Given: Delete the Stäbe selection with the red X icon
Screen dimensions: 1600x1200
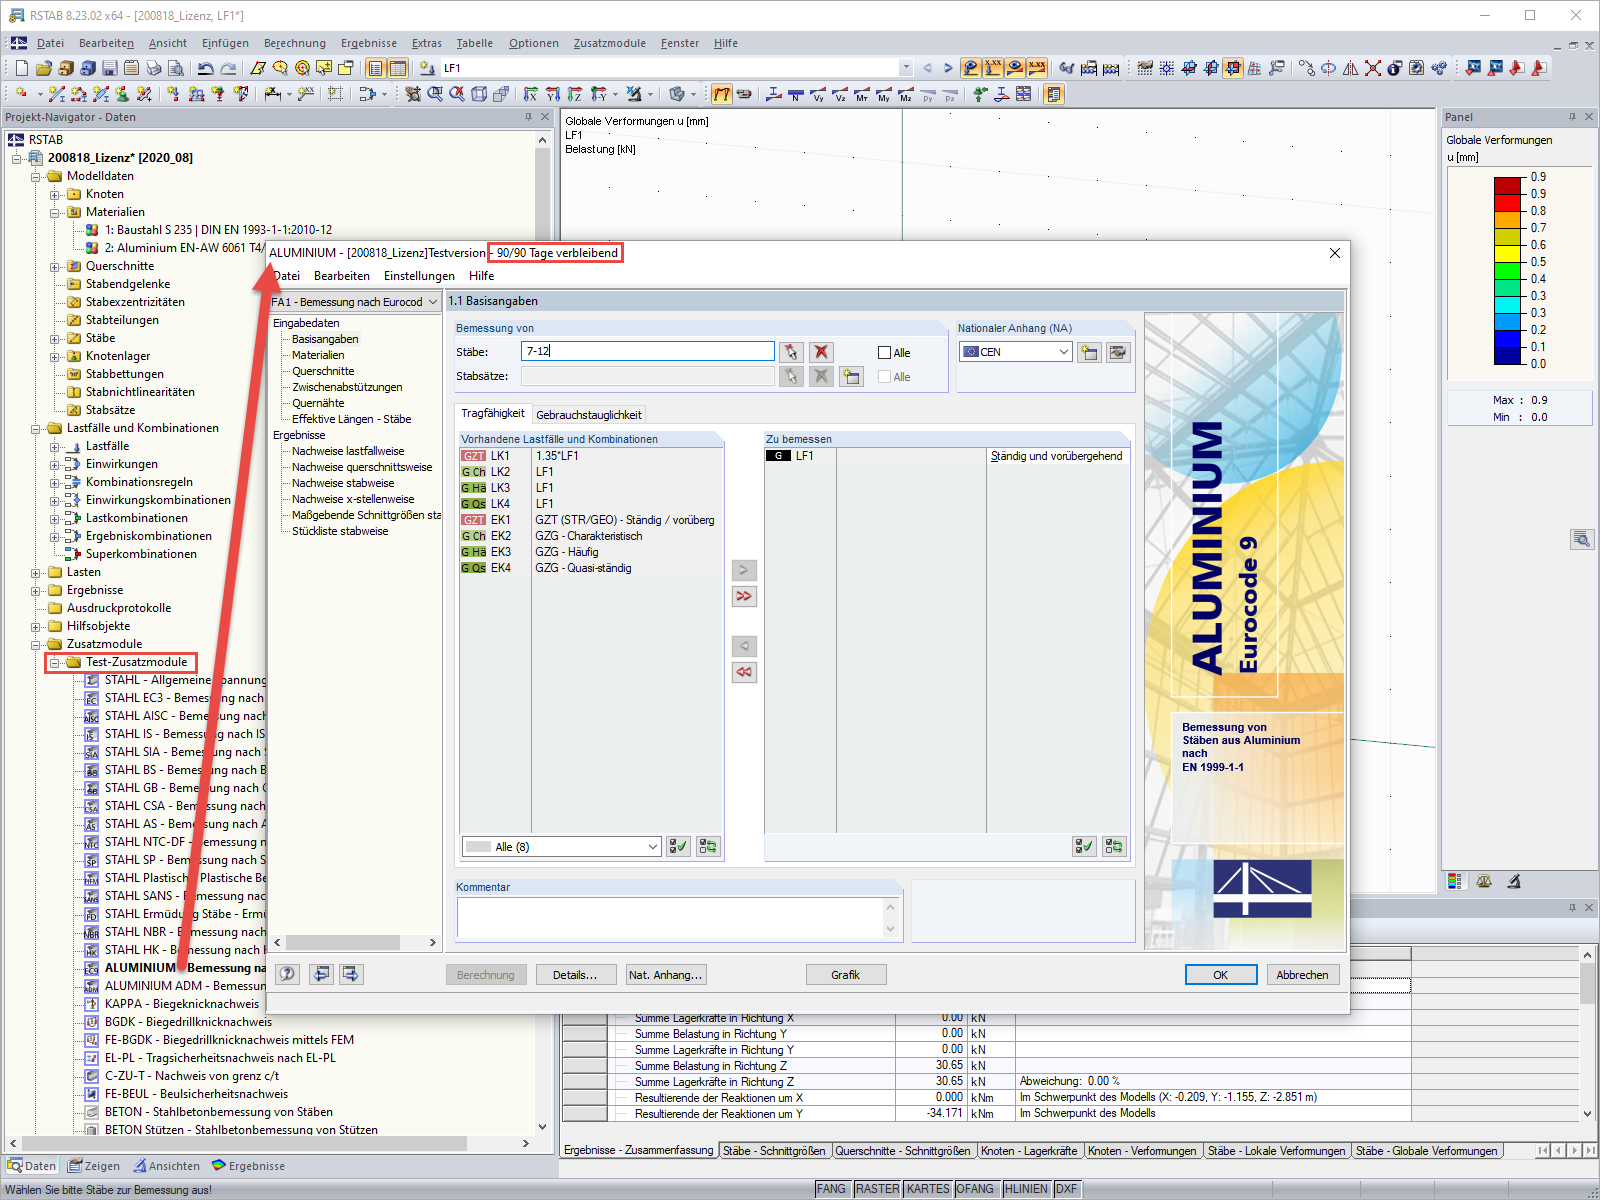Looking at the screenshot, I should tap(820, 352).
